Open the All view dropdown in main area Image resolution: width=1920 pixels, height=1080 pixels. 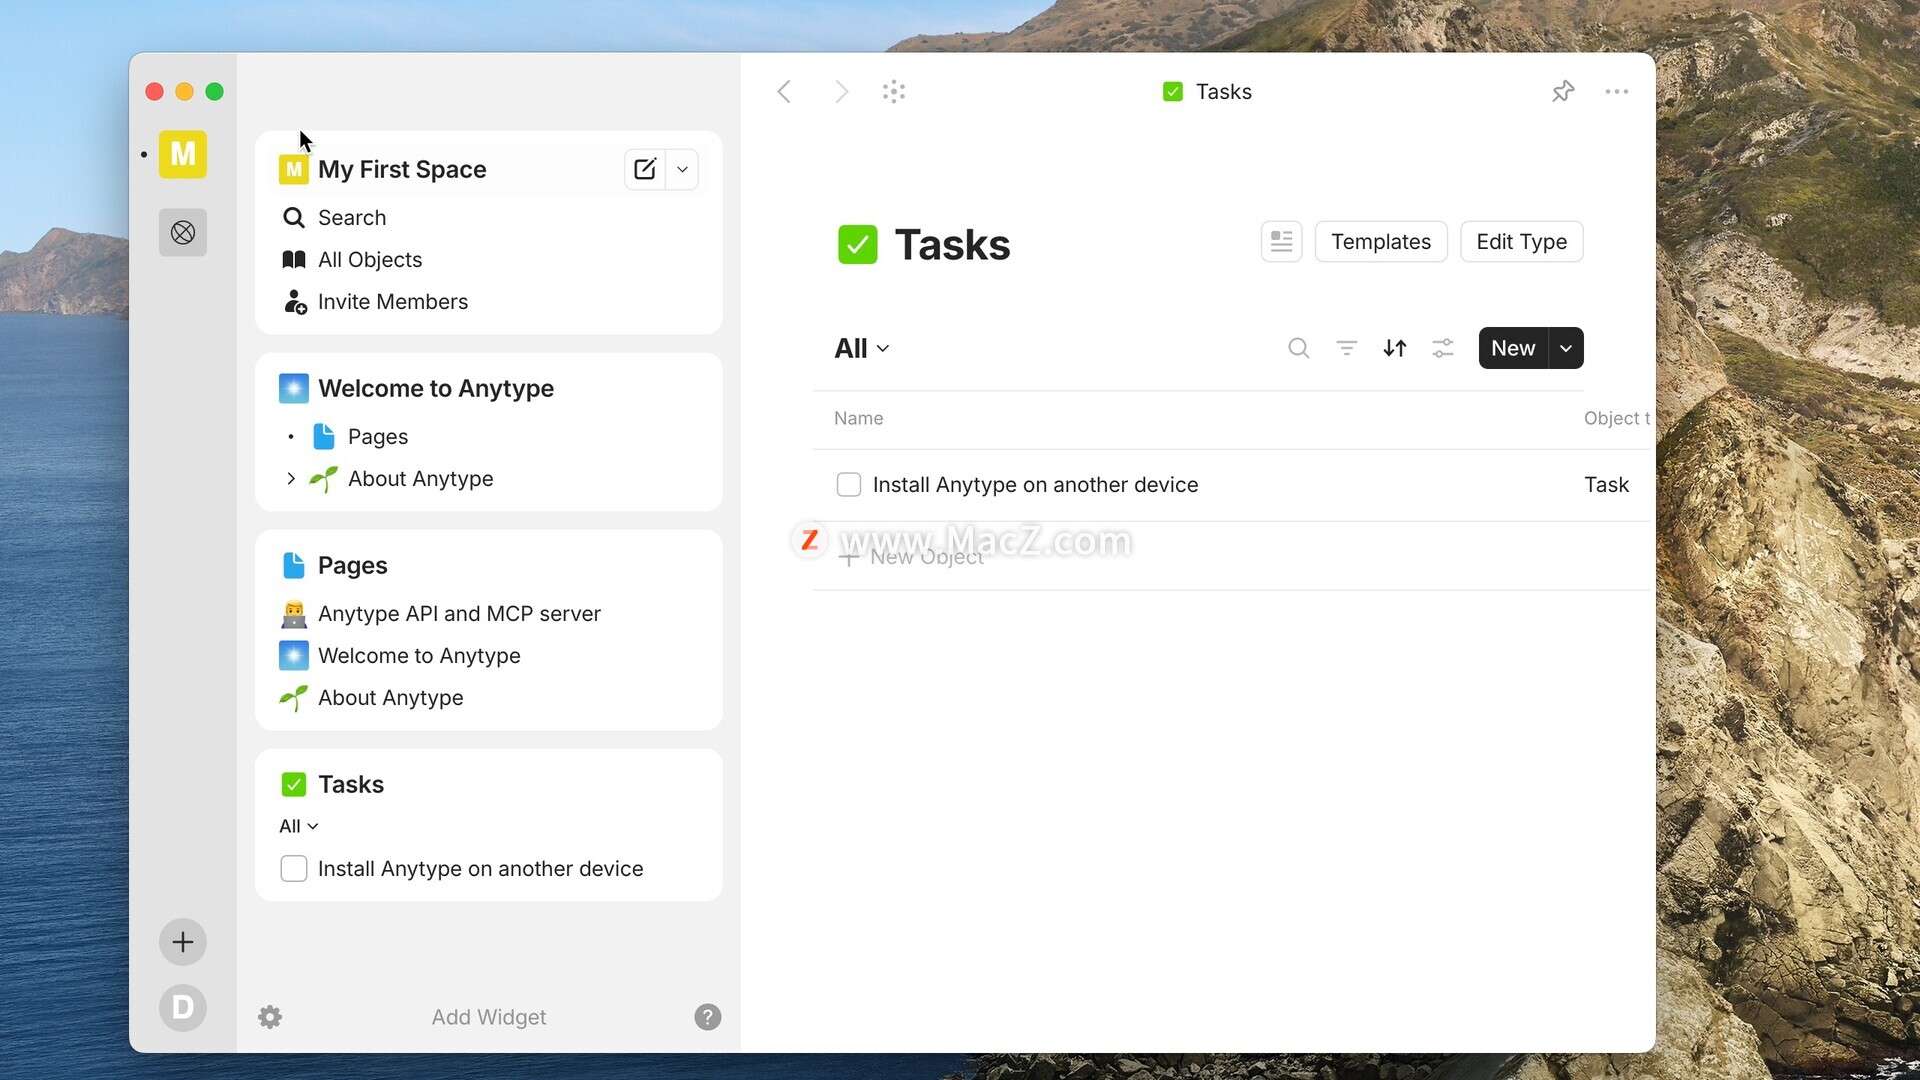click(861, 349)
